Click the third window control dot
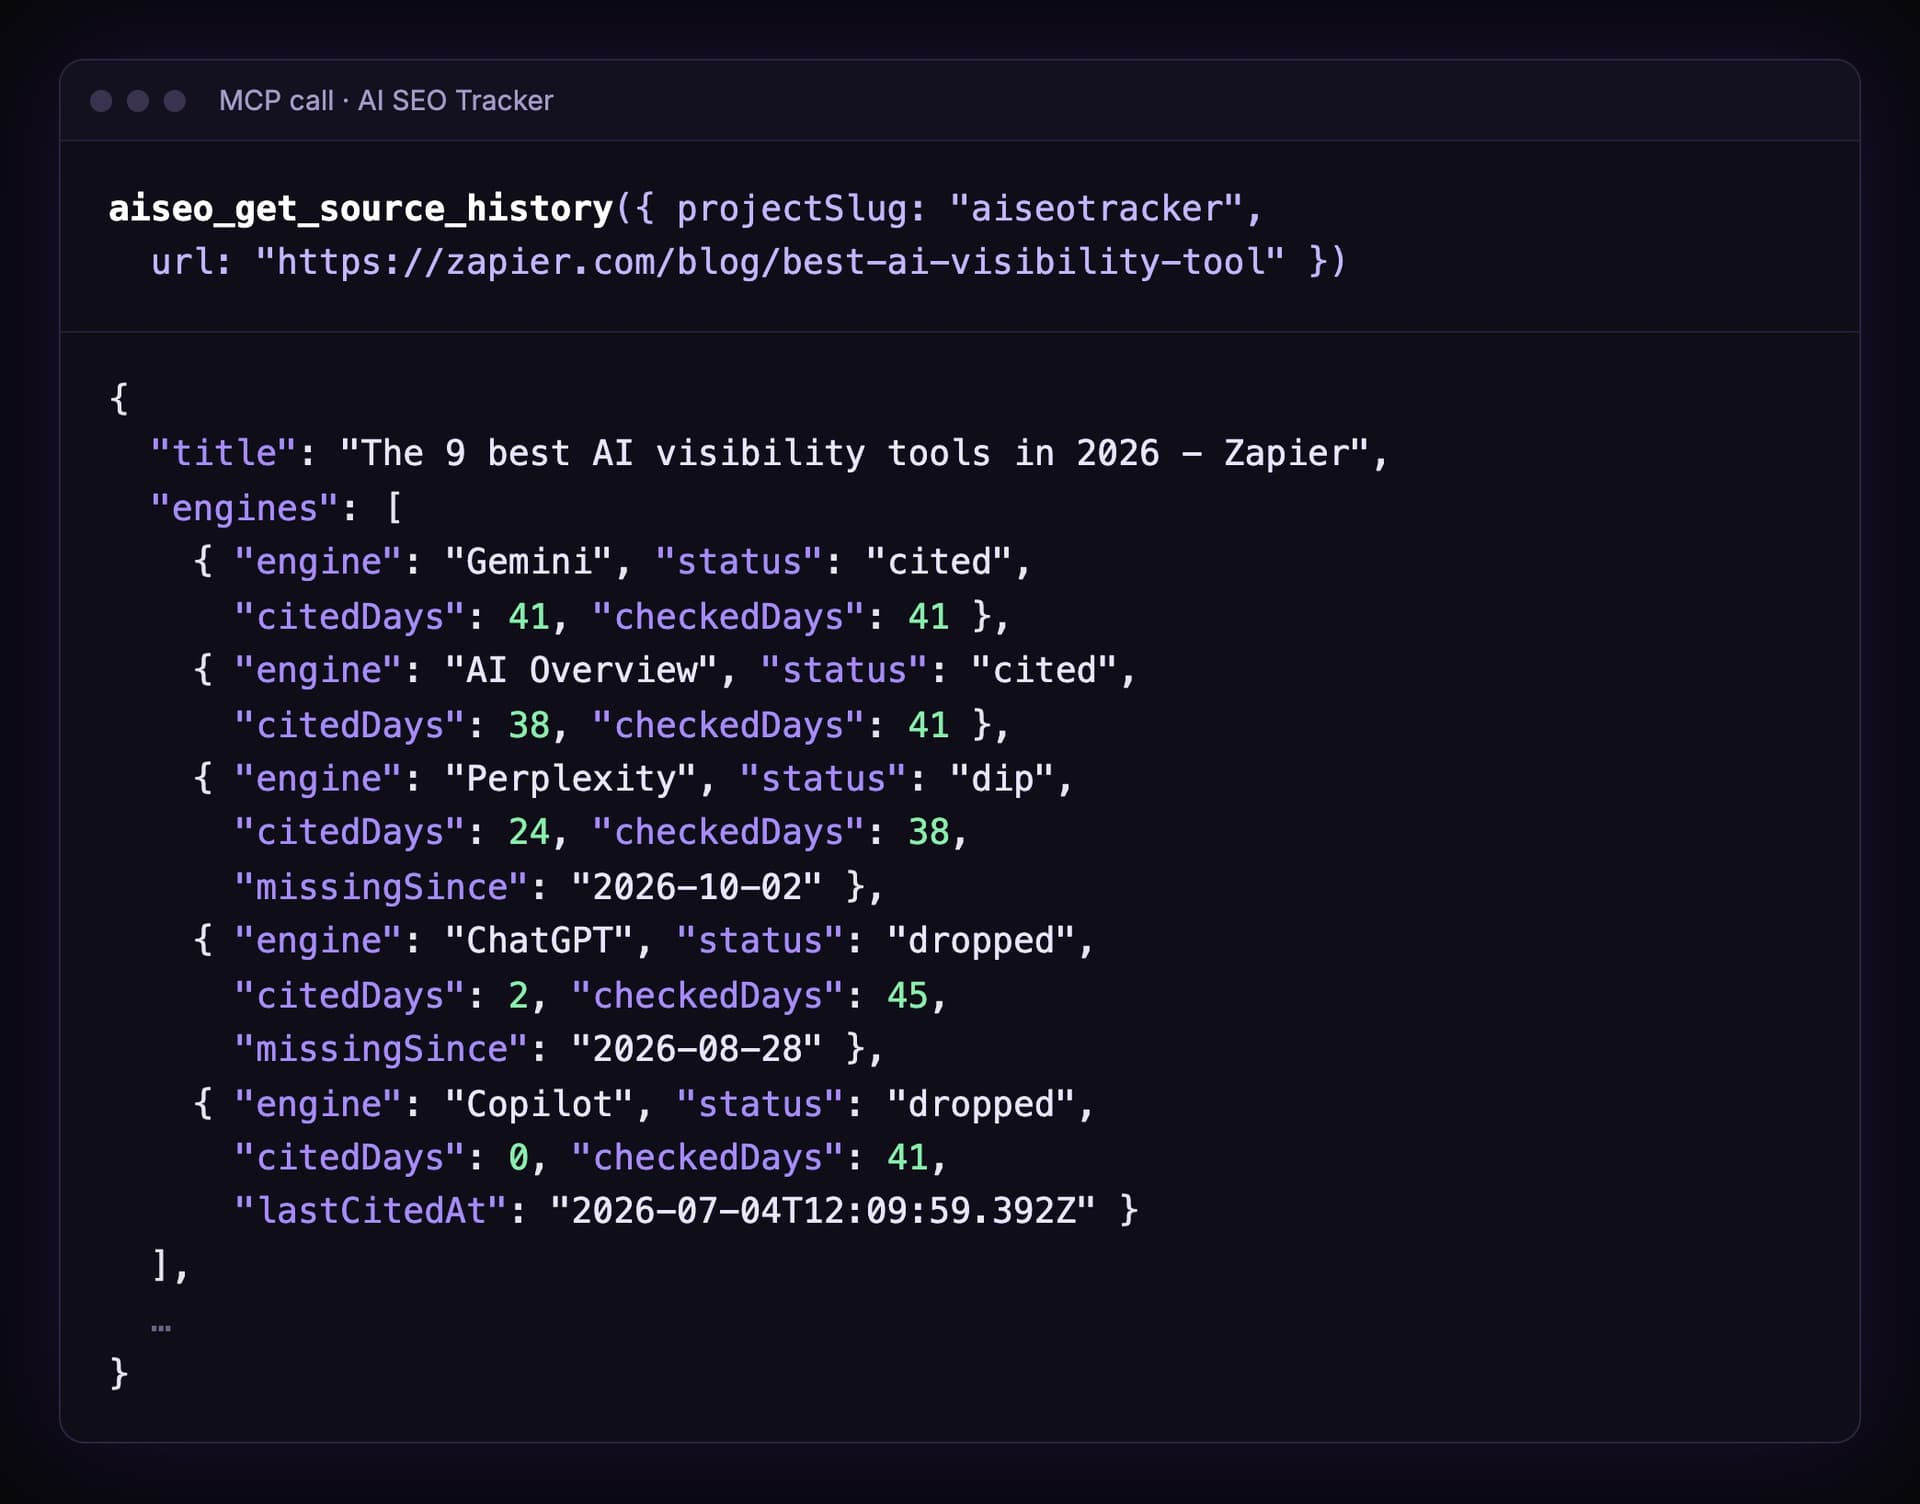Screen dimensions: 1920x1504 coord(175,101)
